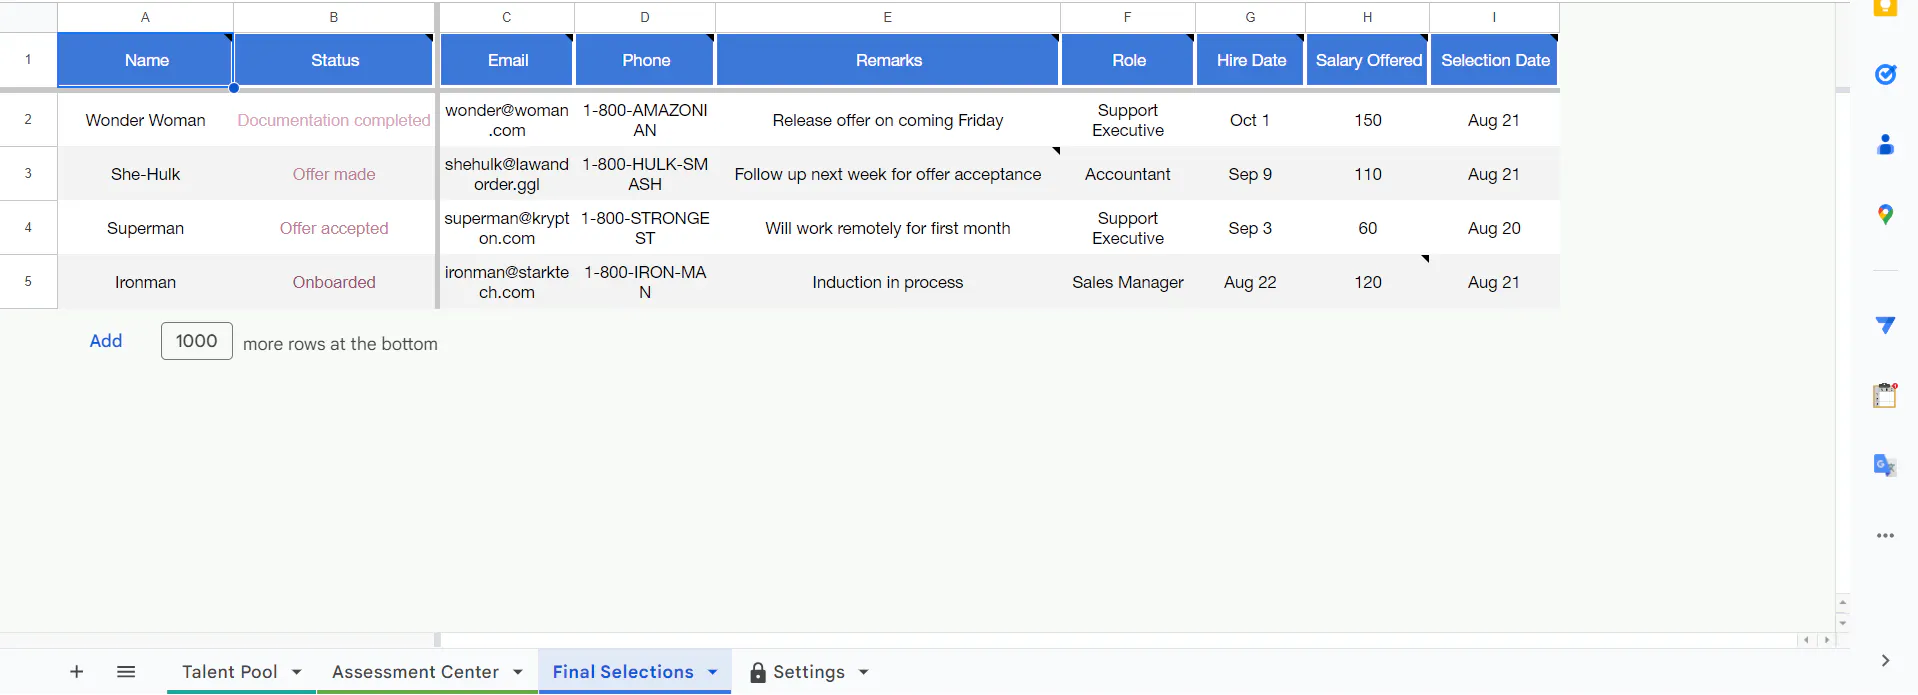Select the Induction in process cell

(888, 282)
